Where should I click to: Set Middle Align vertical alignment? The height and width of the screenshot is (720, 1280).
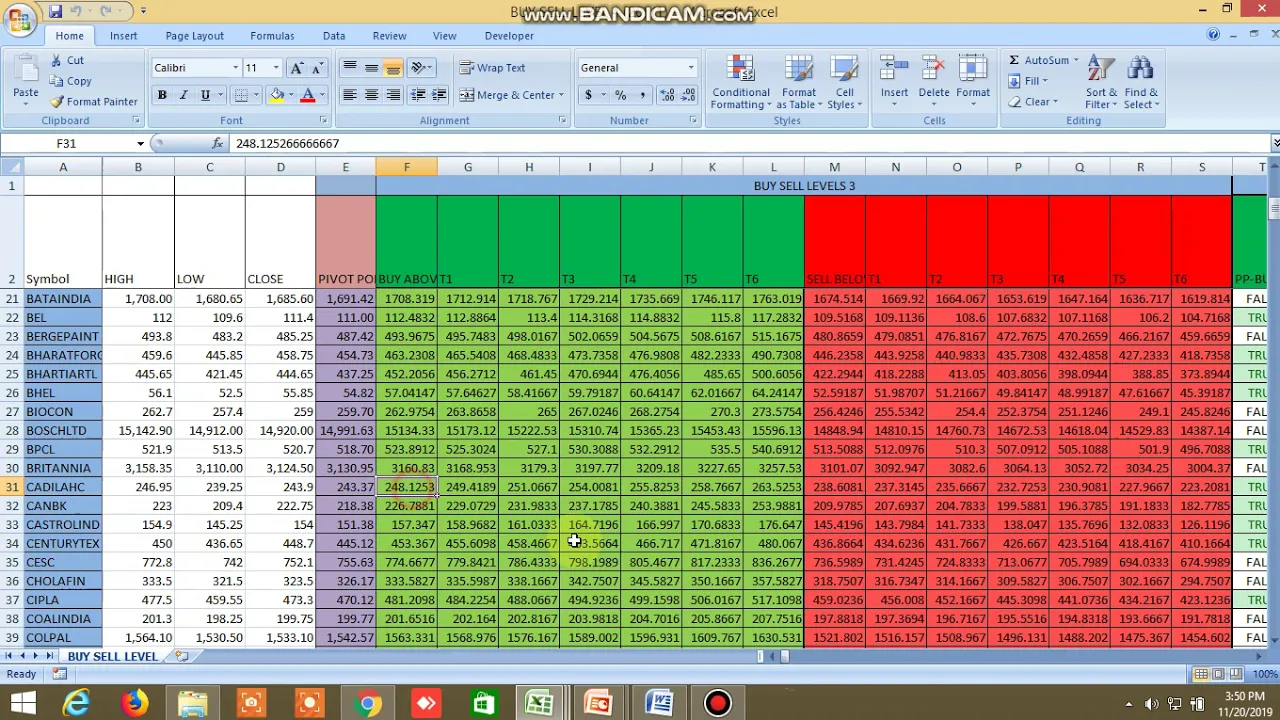pos(371,68)
